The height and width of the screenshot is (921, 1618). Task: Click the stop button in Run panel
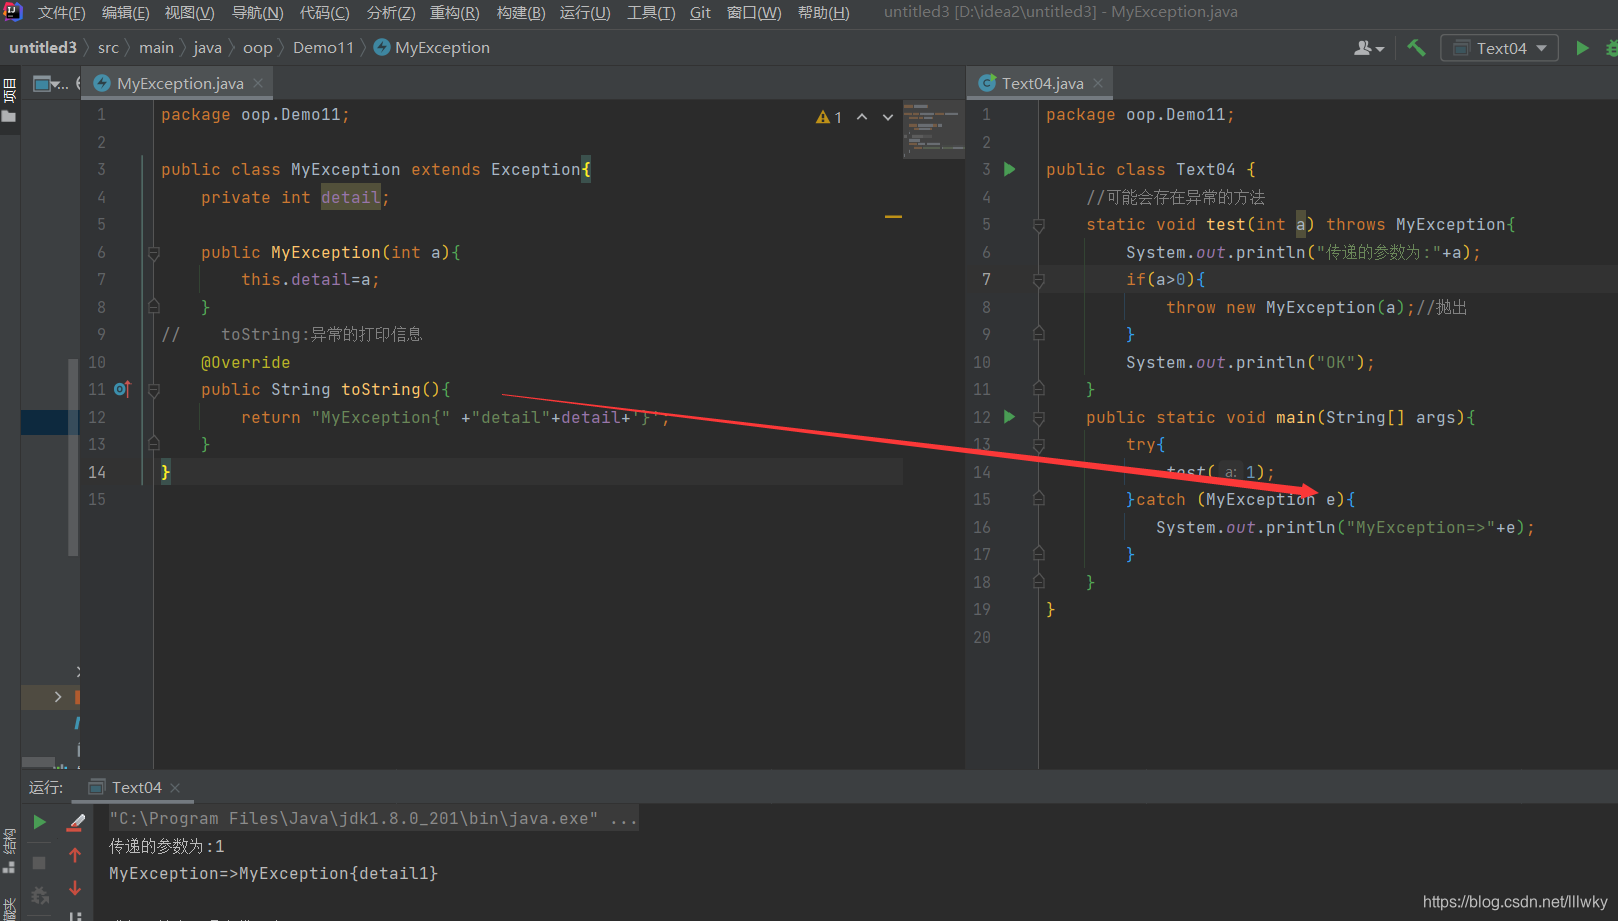tap(39, 862)
